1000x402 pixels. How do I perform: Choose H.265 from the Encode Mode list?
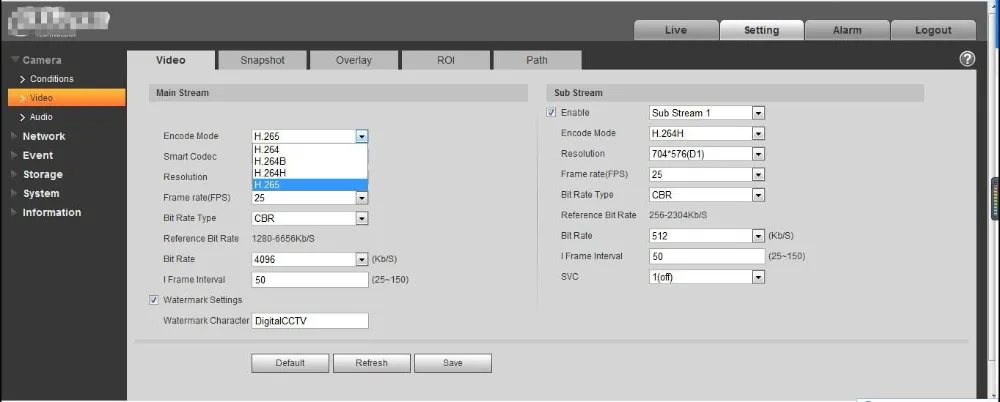pyautogui.click(x=310, y=184)
